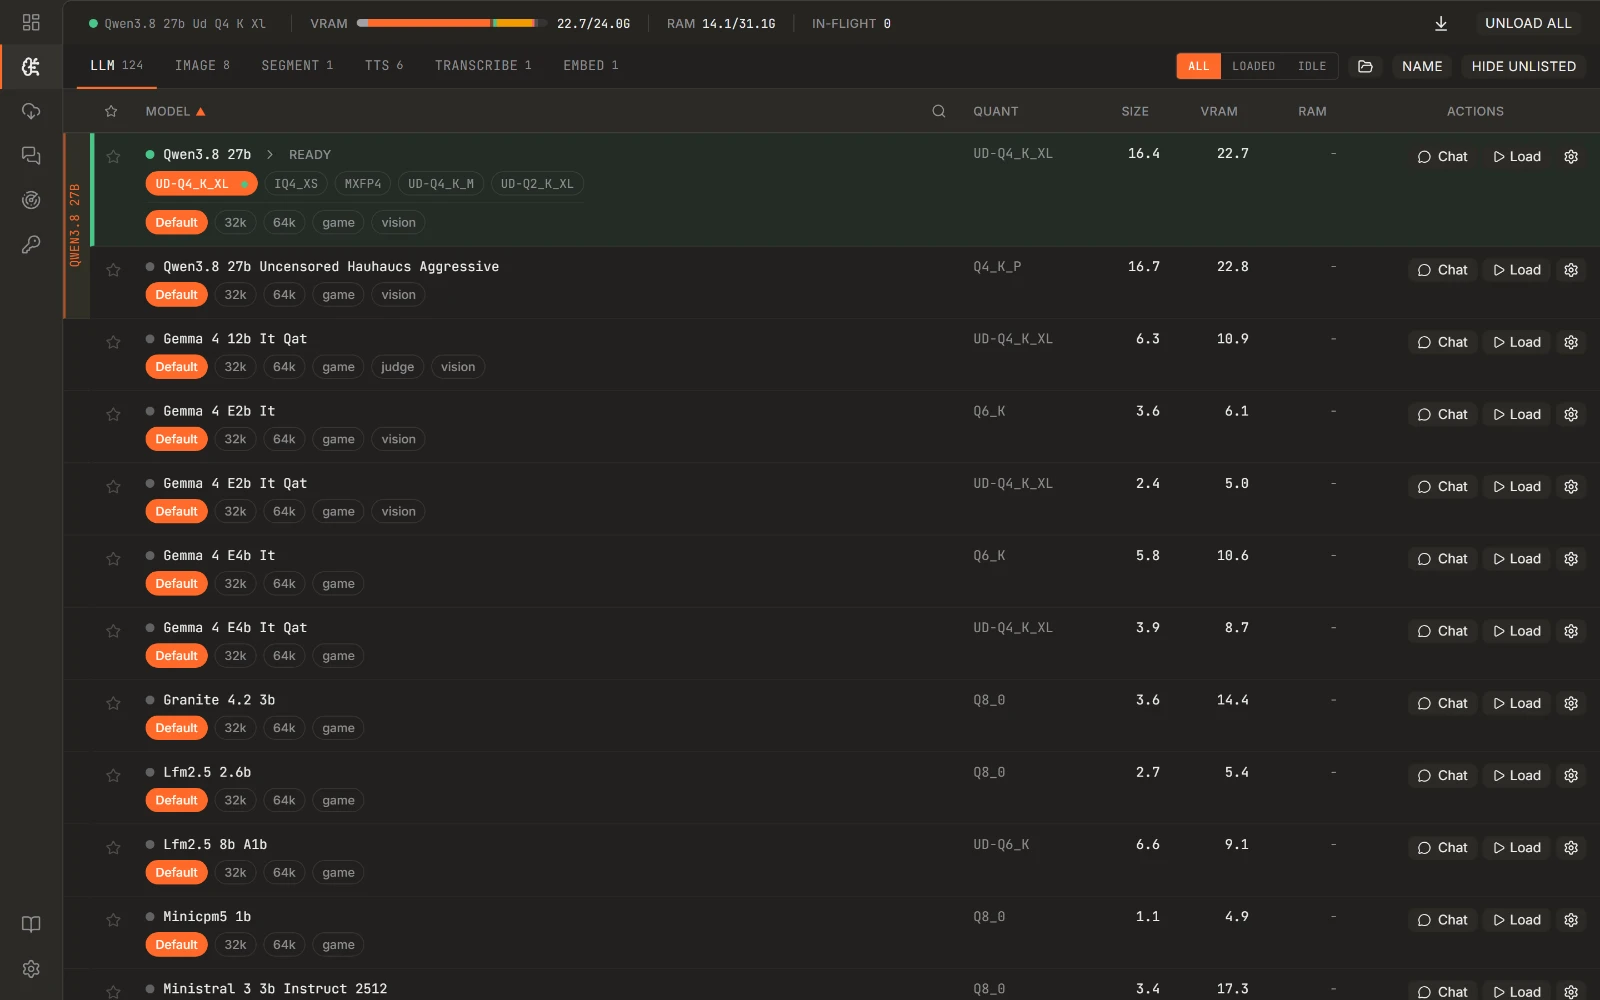
Task: Switch to the LLM tab
Action: click(x=116, y=65)
